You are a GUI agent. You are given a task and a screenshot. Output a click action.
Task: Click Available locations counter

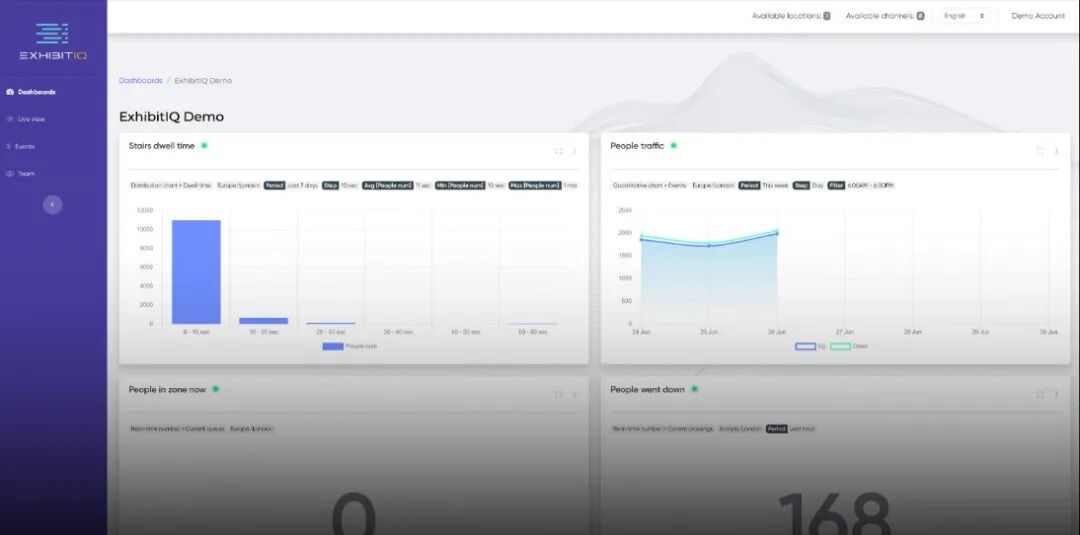[791, 16]
